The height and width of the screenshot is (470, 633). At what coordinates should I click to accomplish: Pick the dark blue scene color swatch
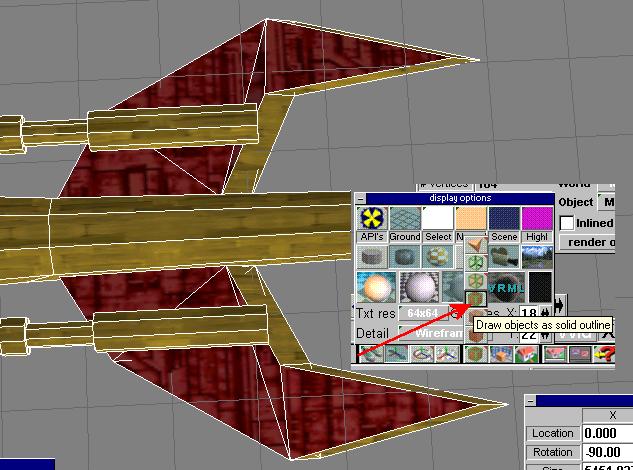click(x=504, y=217)
